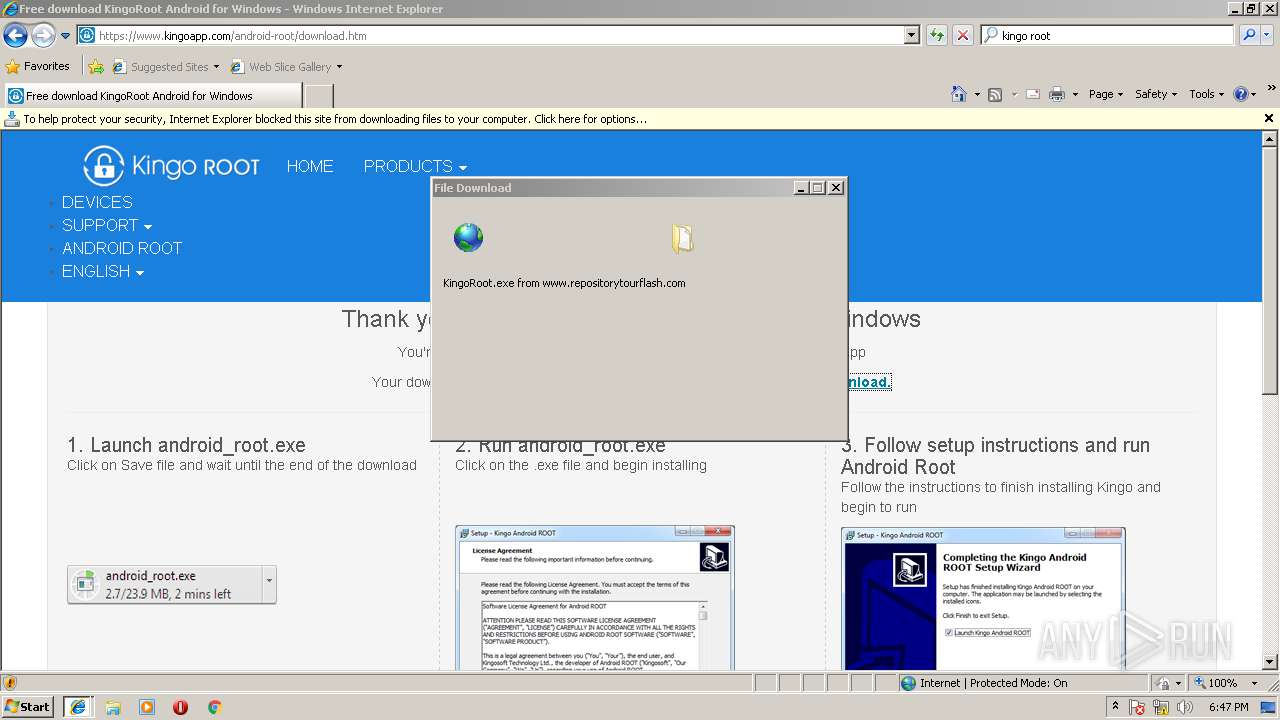
Task: Close the yellow information bar
Action: pyautogui.click(x=1269, y=118)
